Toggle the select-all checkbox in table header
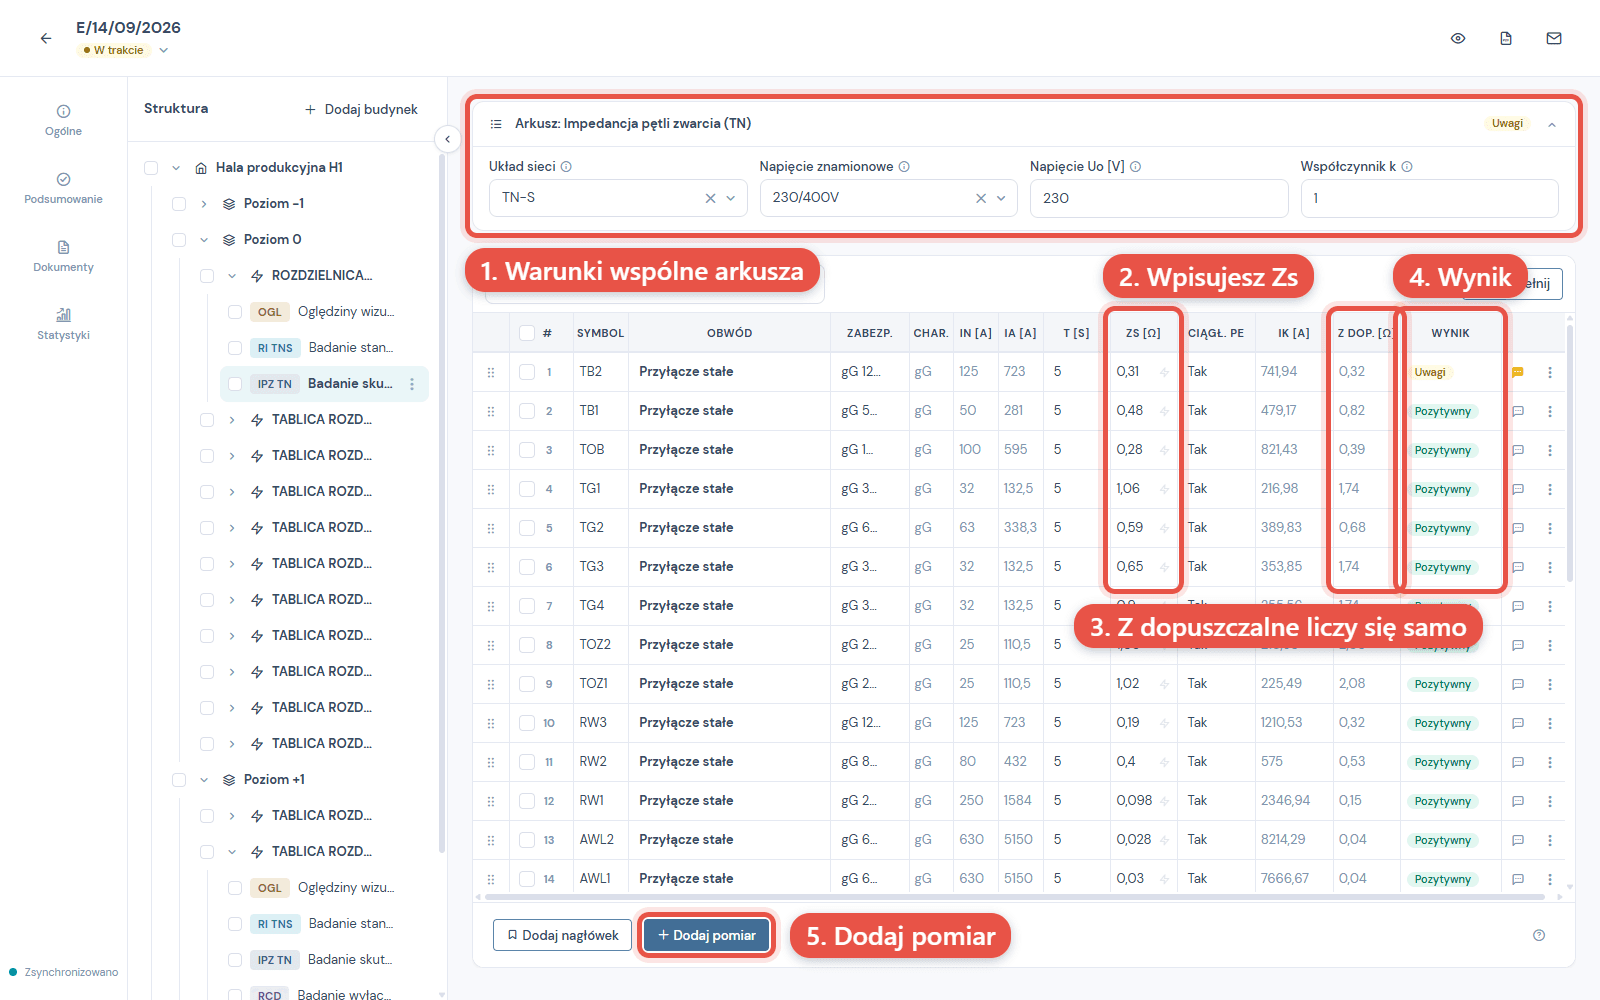The height and width of the screenshot is (1000, 1600). tap(527, 333)
